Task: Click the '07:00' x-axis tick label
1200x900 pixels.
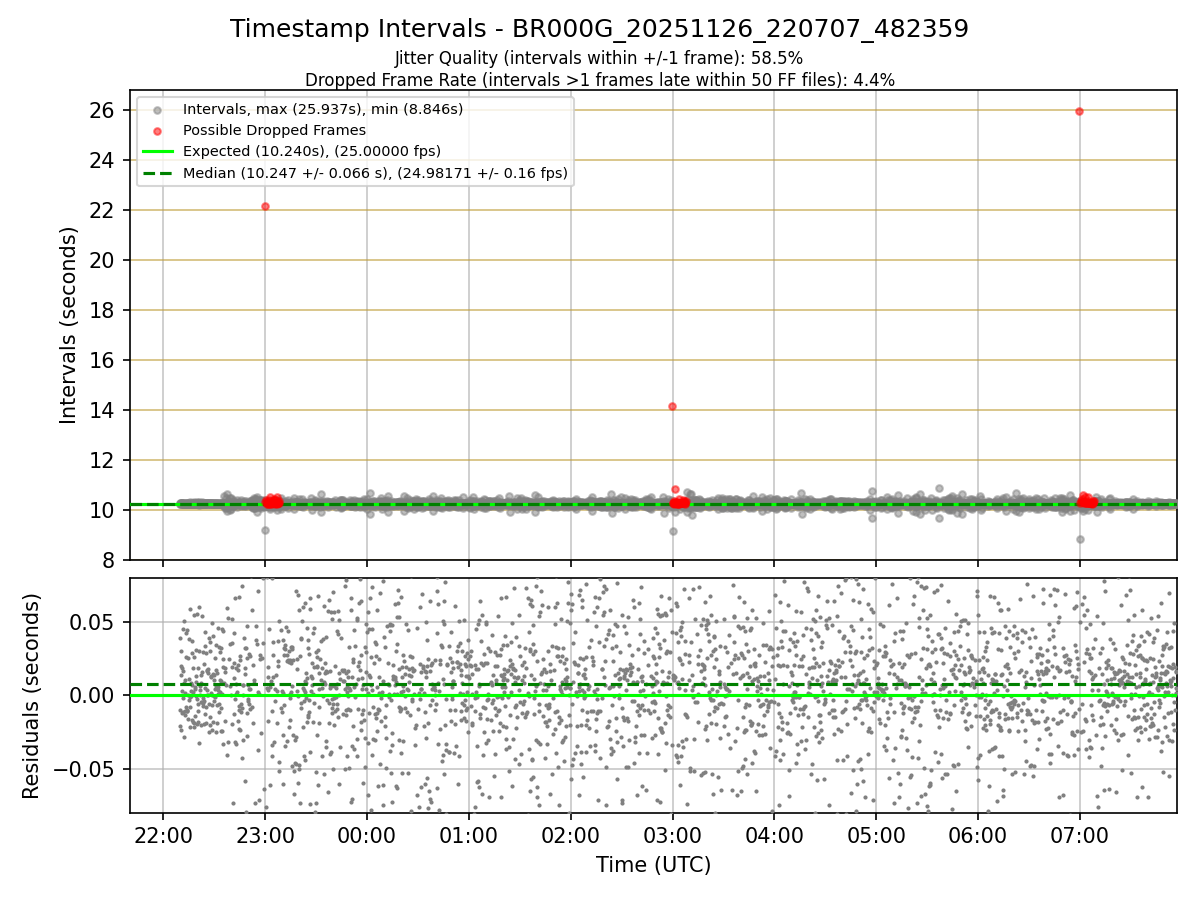Action: coord(1080,835)
